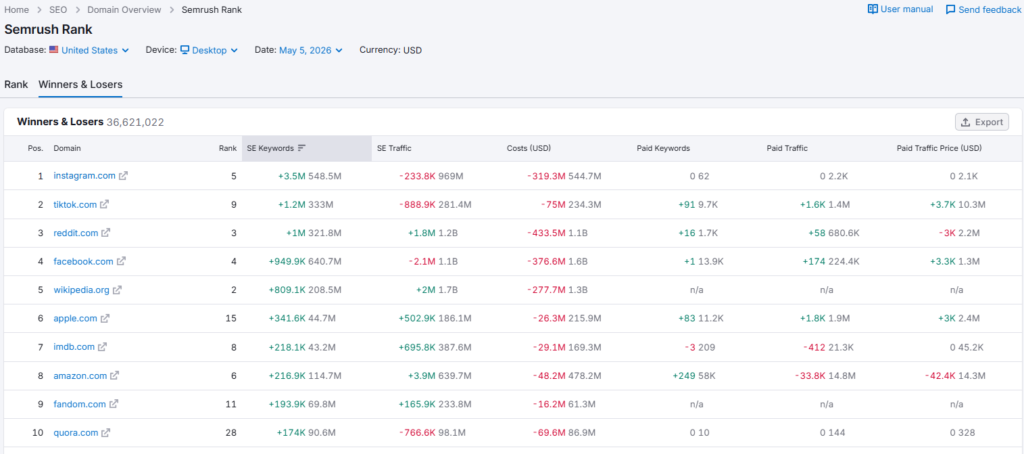Click the Semrush Rank page heading
Viewport: 1024px width, 454px height.
[x=48, y=29]
